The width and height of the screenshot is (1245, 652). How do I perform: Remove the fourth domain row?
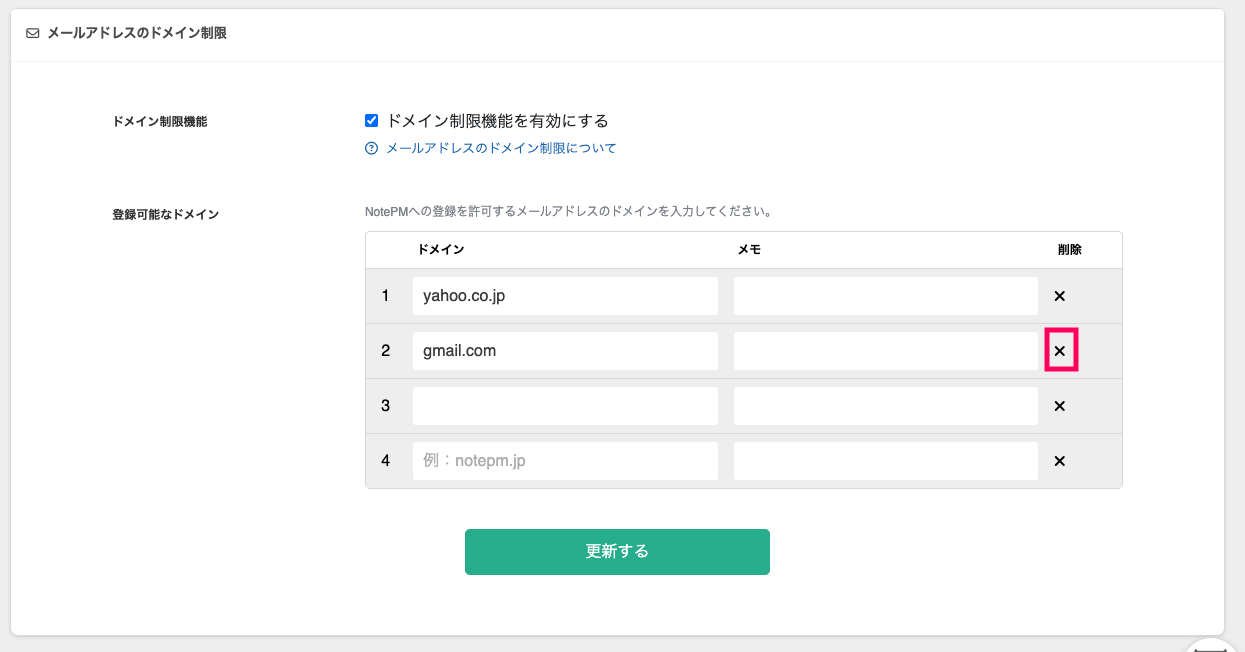coord(1059,460)
